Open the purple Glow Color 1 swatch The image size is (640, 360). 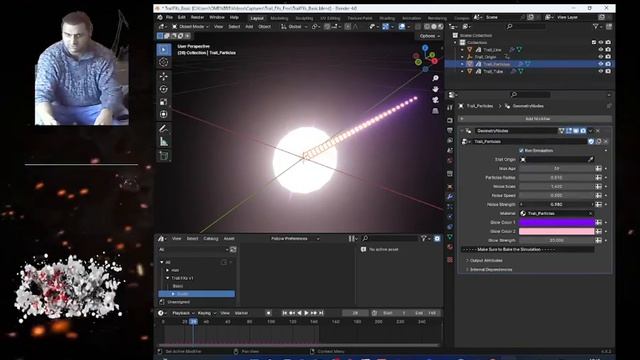(556, 222)
